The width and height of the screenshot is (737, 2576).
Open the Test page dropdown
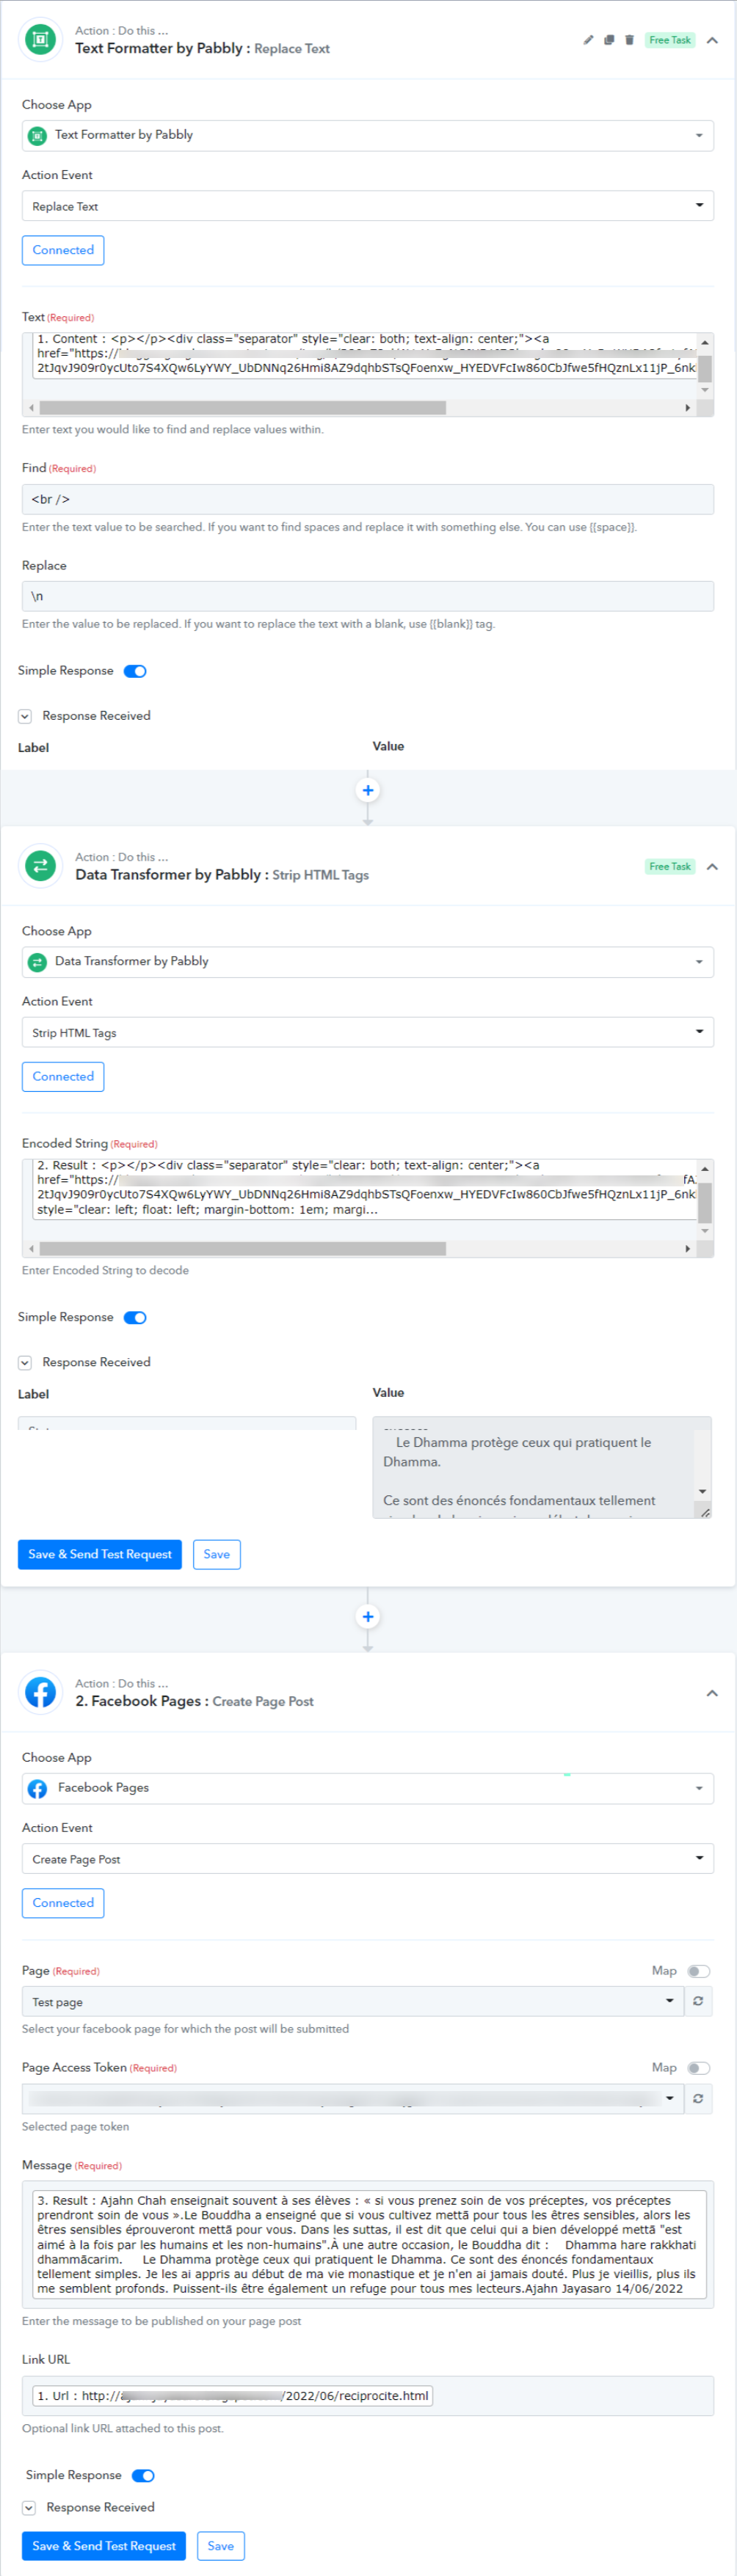tap(352, 2001)
